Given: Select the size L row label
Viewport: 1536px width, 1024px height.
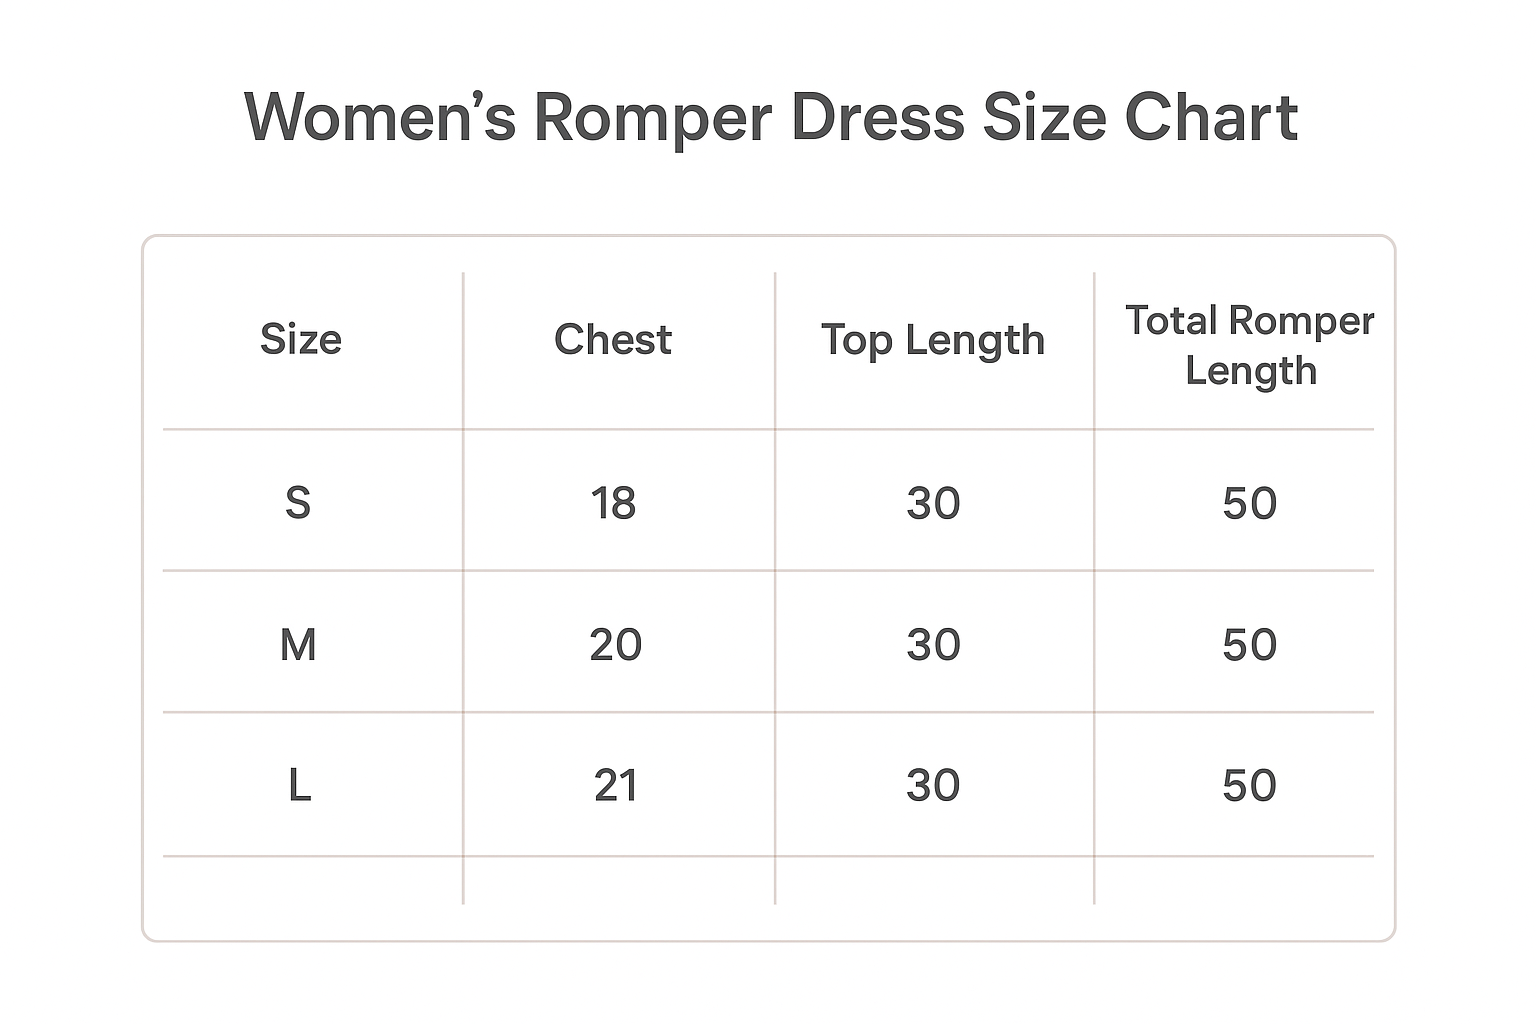Looking at the screenshot, I should [299, 786].
